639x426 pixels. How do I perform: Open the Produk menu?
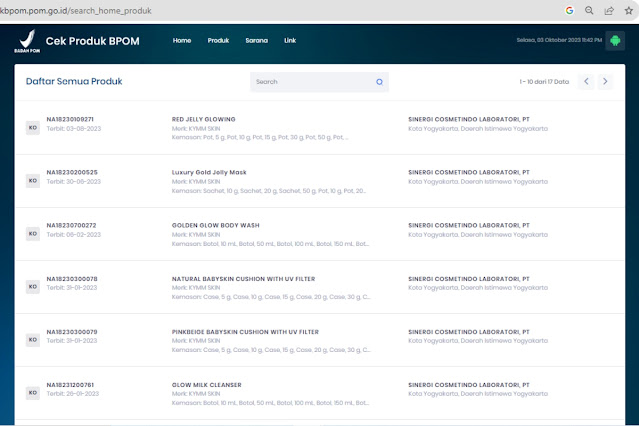[x=218, y=40]
